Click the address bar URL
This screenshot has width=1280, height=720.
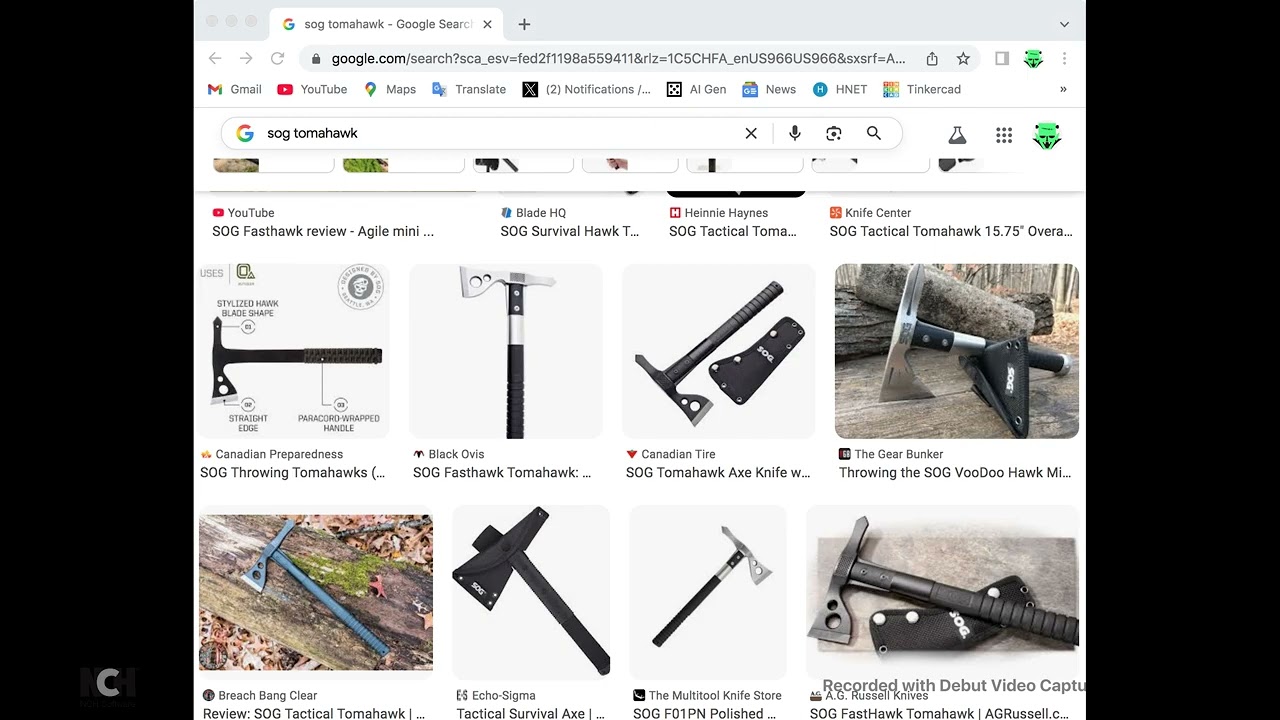[618, 59]
